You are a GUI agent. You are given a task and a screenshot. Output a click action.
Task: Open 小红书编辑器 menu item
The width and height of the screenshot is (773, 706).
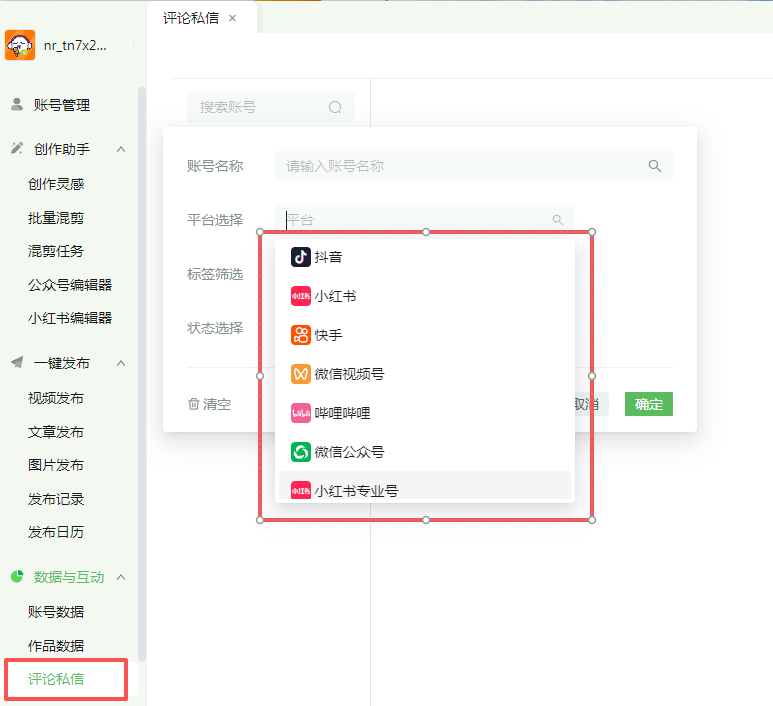coord(70,318)
